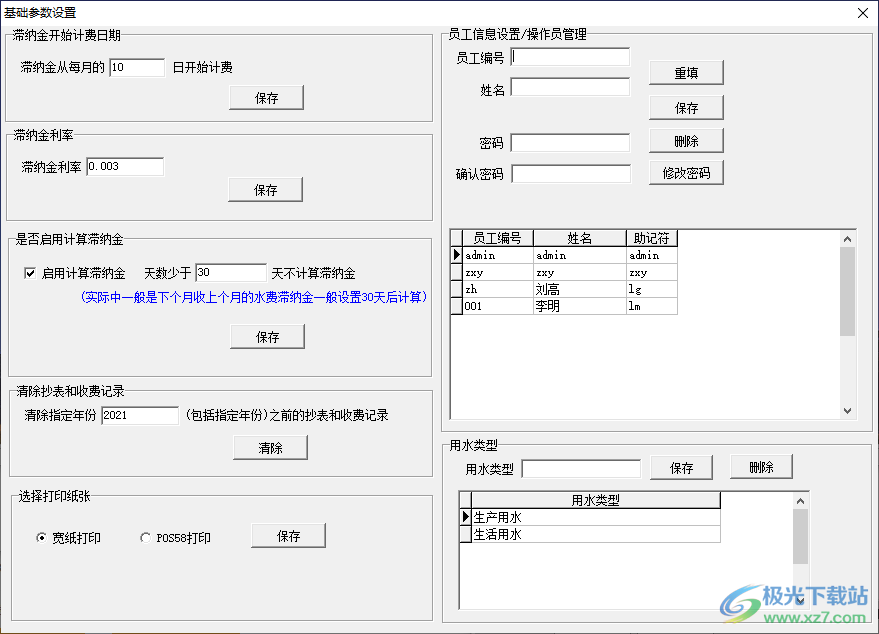Save a new 用水类型 water use type
The width and height of the screenshot is (879, 634).
pos(681,467)
